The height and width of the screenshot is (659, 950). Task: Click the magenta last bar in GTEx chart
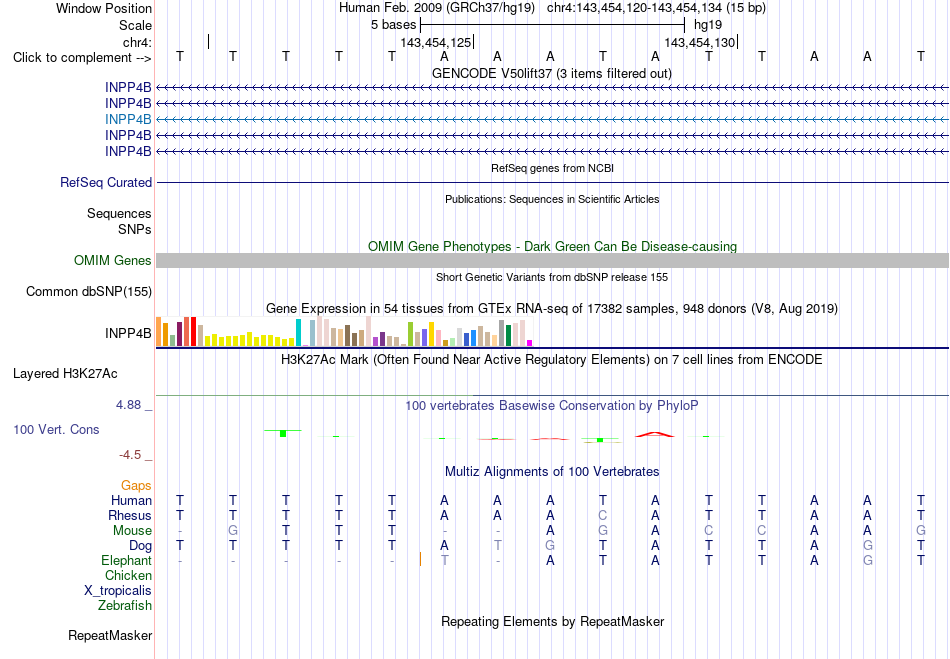tap(530, 343)
